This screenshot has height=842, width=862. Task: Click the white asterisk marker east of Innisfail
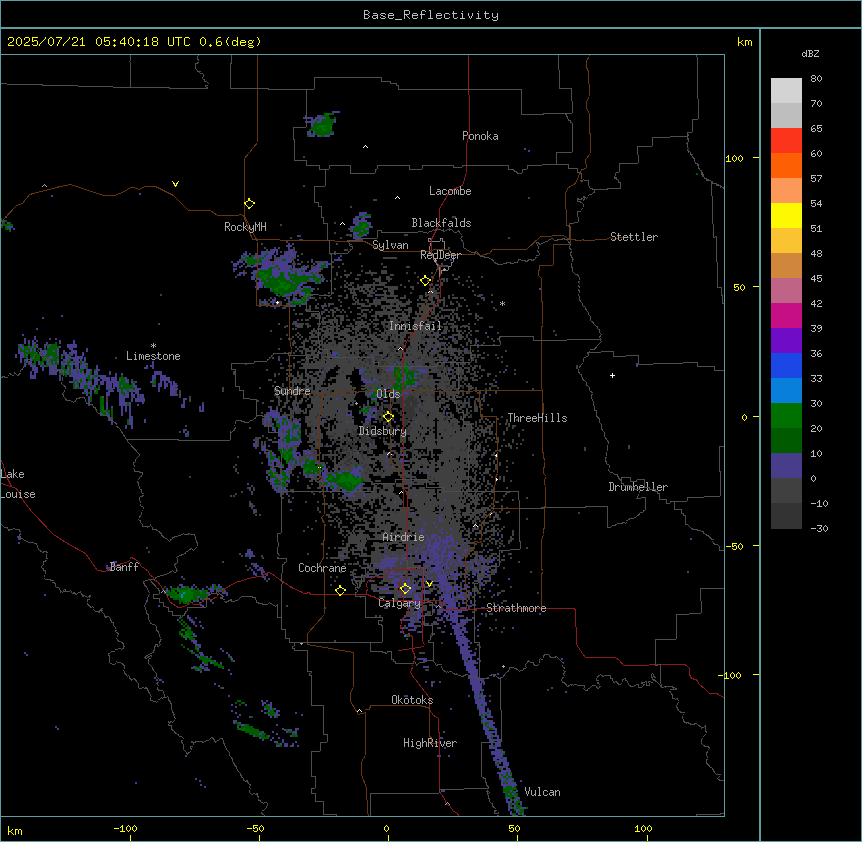coord(502,303)
